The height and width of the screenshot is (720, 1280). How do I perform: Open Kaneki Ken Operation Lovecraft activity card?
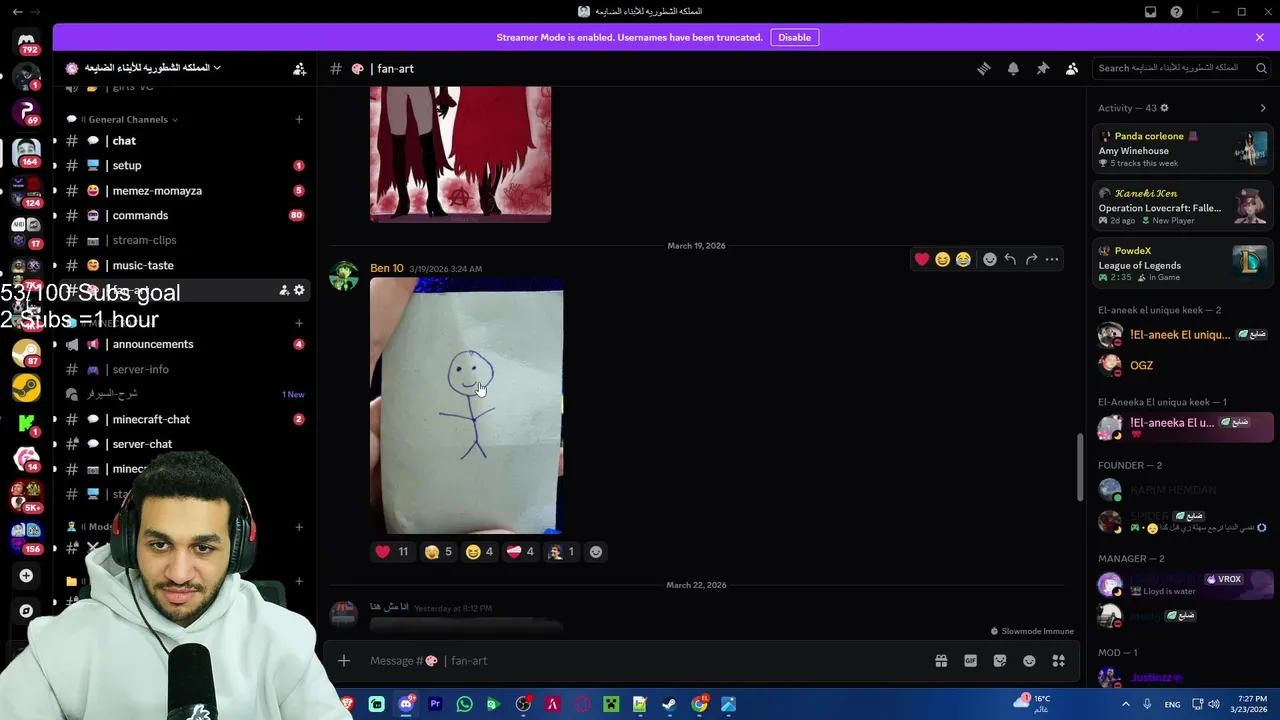coord(1182,207)
